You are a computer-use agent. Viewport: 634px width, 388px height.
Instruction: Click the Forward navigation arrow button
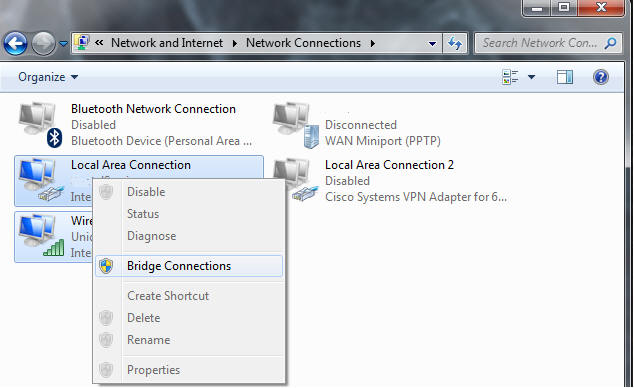click(43, 43)
